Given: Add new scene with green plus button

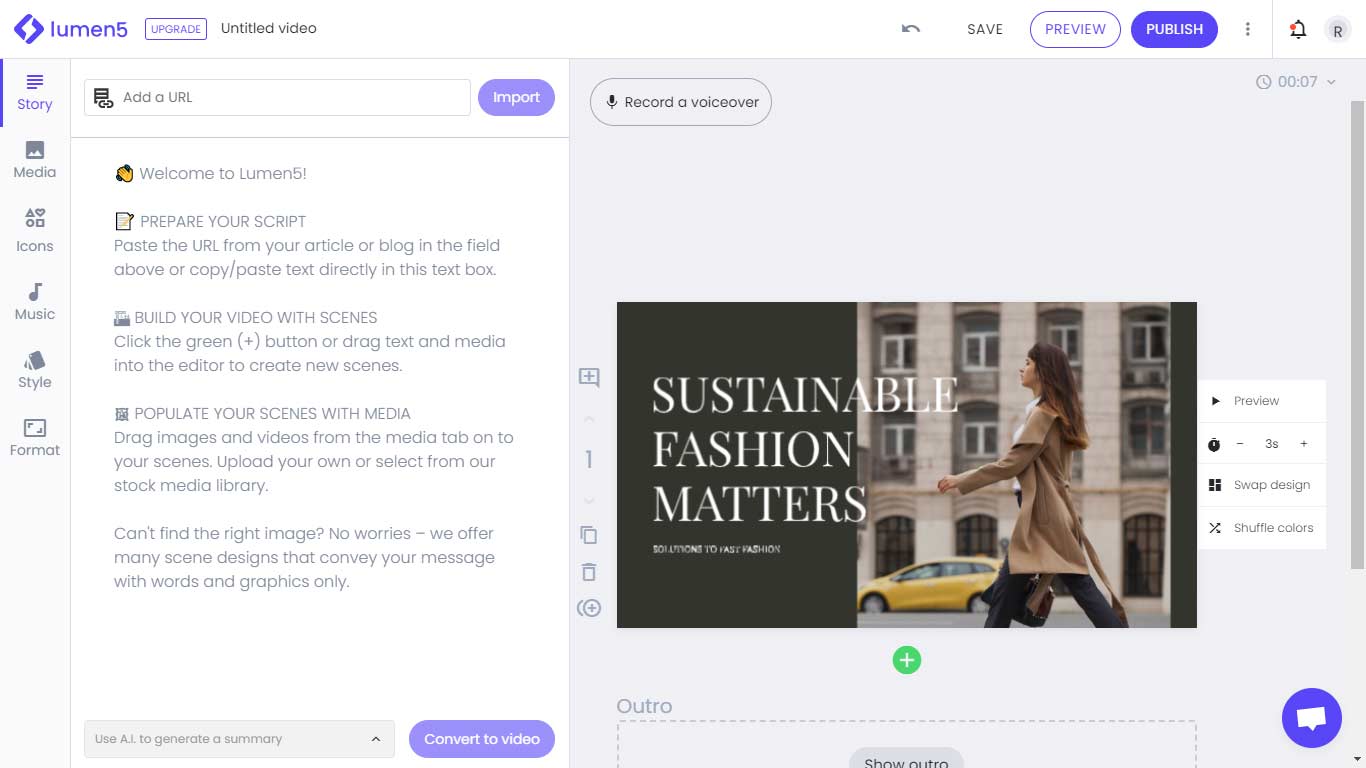Looking at the screenshot, I should [x=907, y=660].
